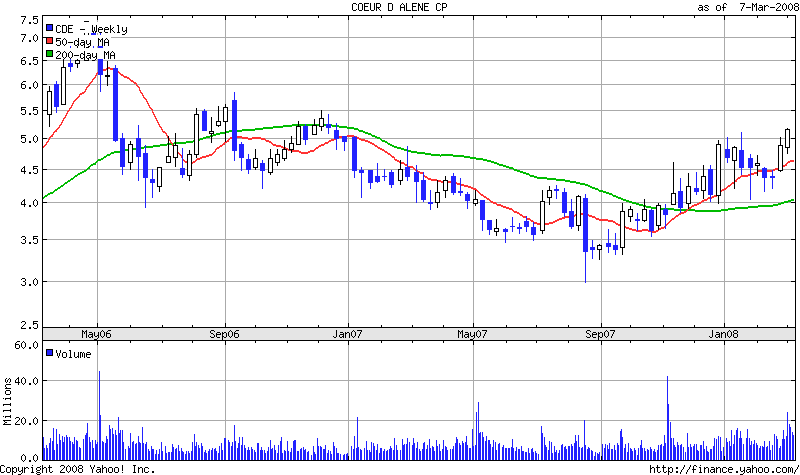Screen dimensions: 800x475
Task: Click the COEUR D ALENE CP chart title
Action: 399,7
